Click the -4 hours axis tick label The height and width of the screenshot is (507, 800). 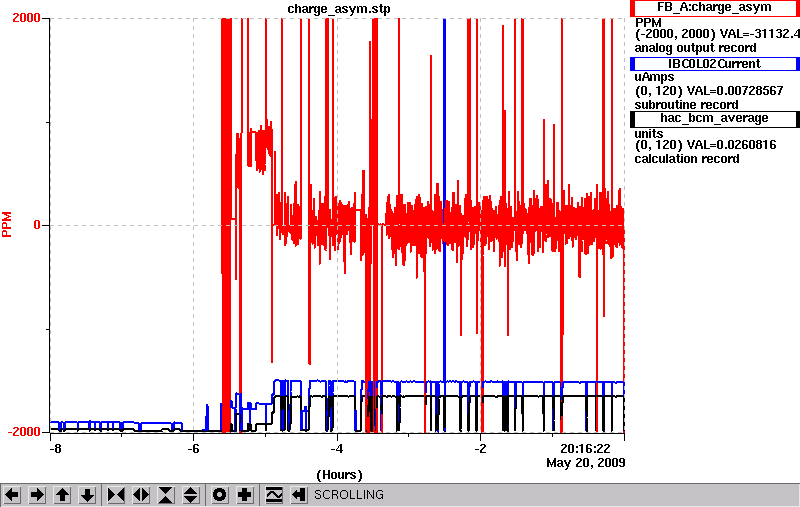[x=337, y=449]
